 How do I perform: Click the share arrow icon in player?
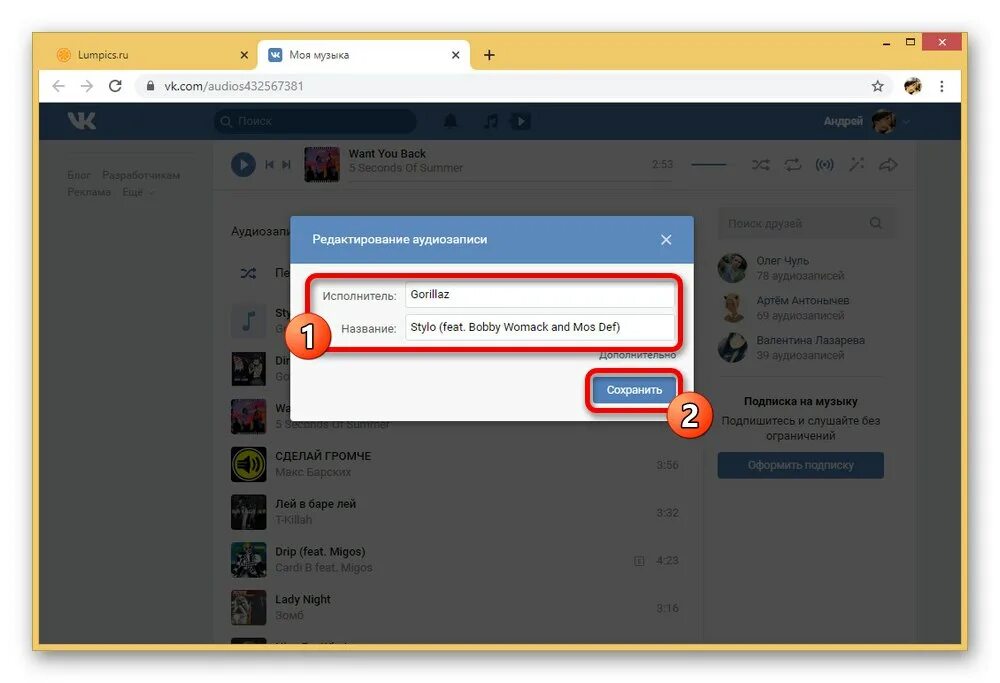(x=888, y=165)
